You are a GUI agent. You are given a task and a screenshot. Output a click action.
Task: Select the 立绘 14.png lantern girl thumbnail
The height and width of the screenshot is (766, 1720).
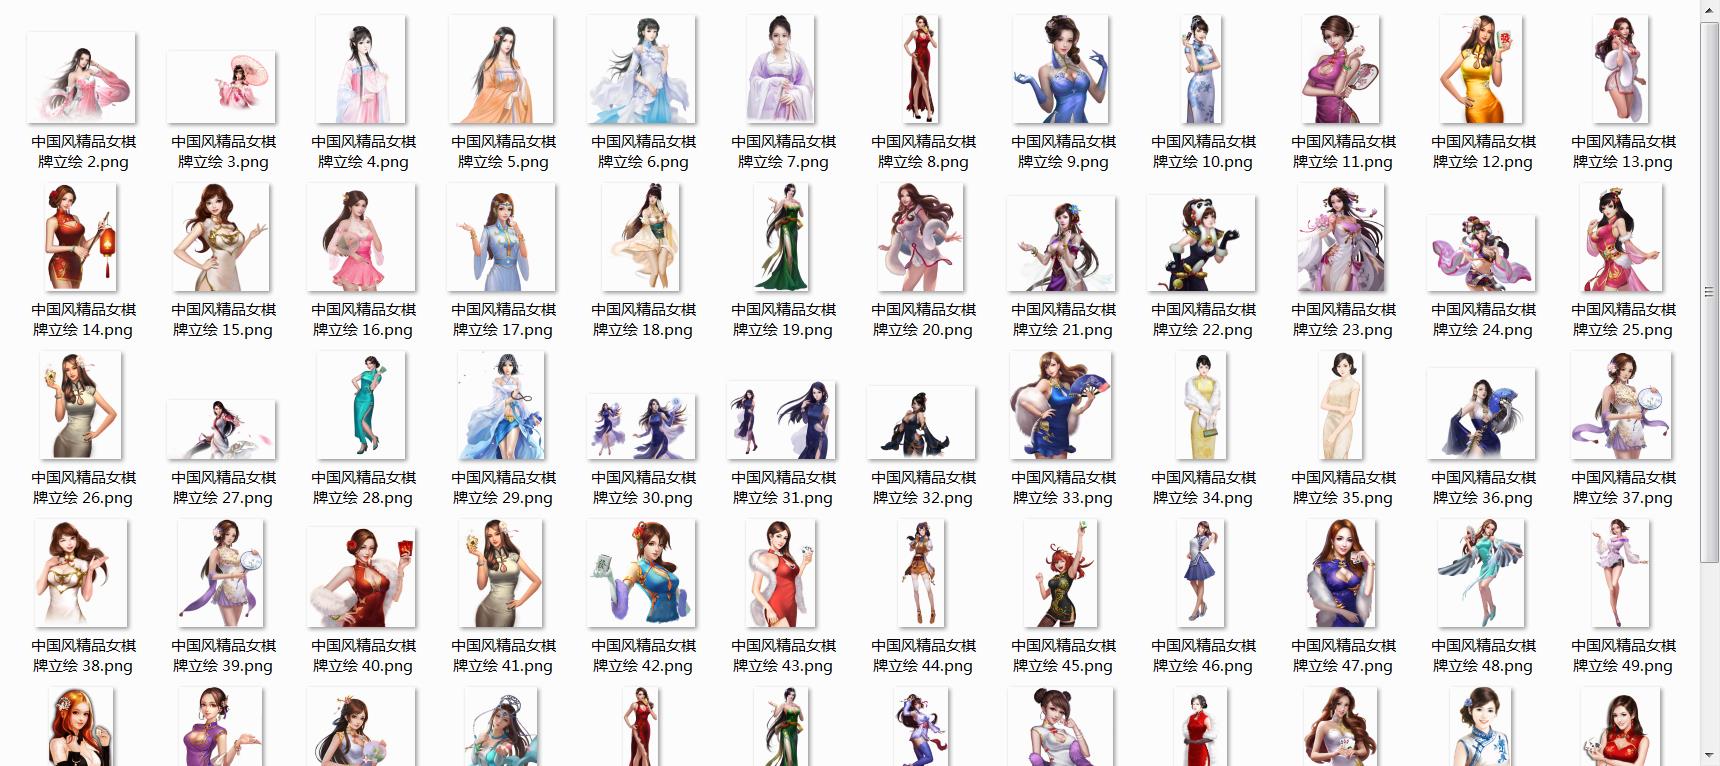click(x=81, y=238)
